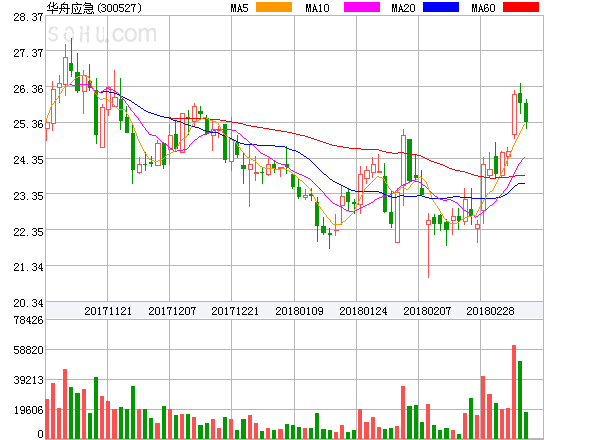Select the stock title 华舟应急 (300527)
The width and height of the screenshot is (600, 440).
[x=94, y=8]
